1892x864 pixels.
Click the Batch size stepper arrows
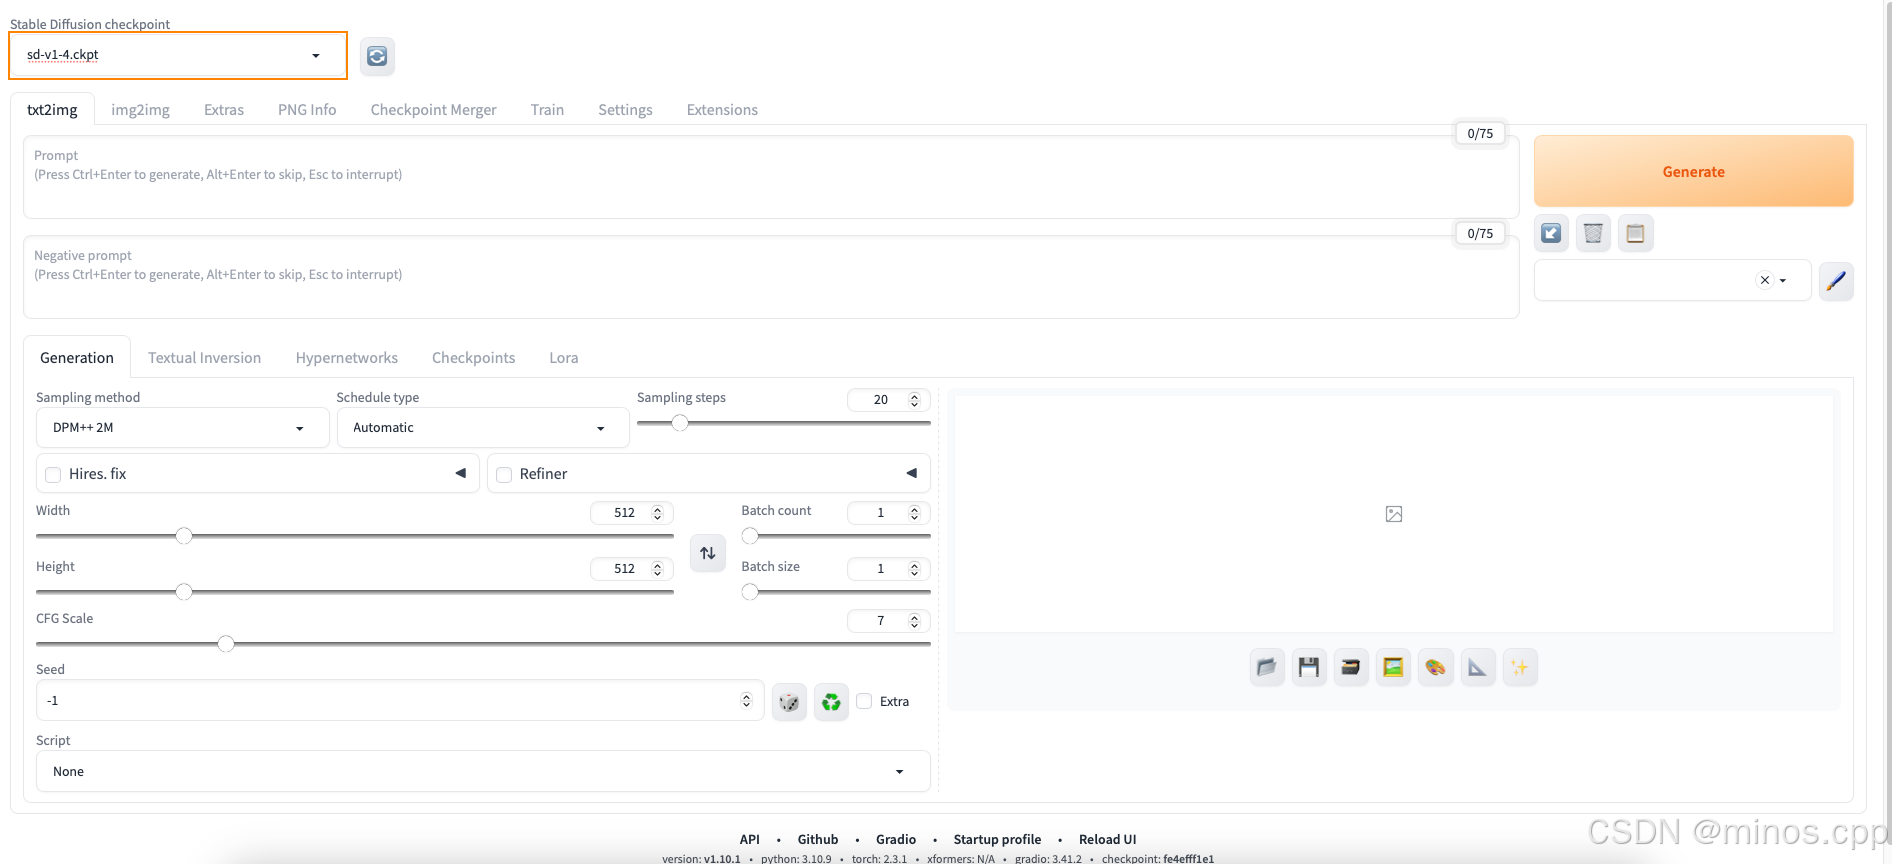(914, 569)
